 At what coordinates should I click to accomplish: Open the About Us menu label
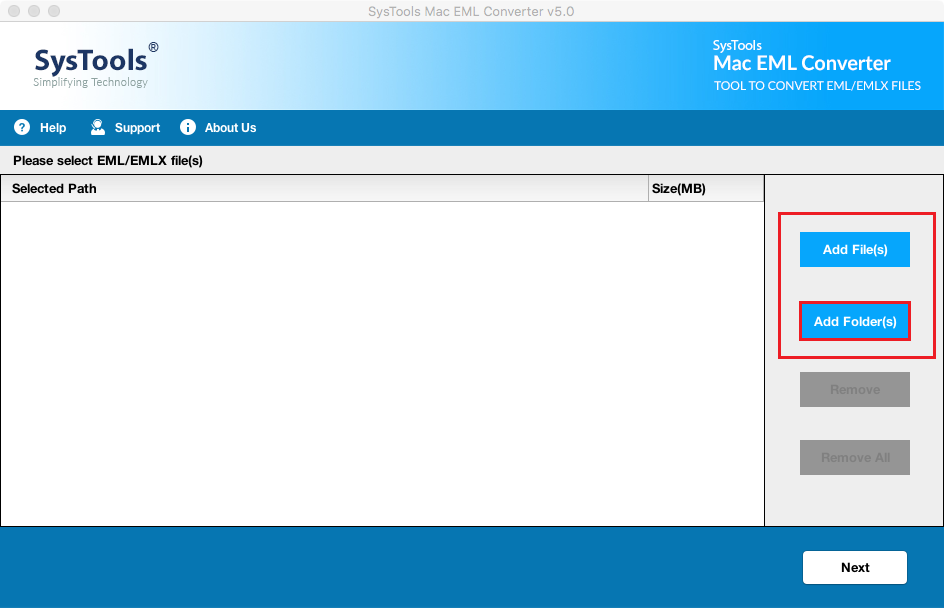coord(231,128)
